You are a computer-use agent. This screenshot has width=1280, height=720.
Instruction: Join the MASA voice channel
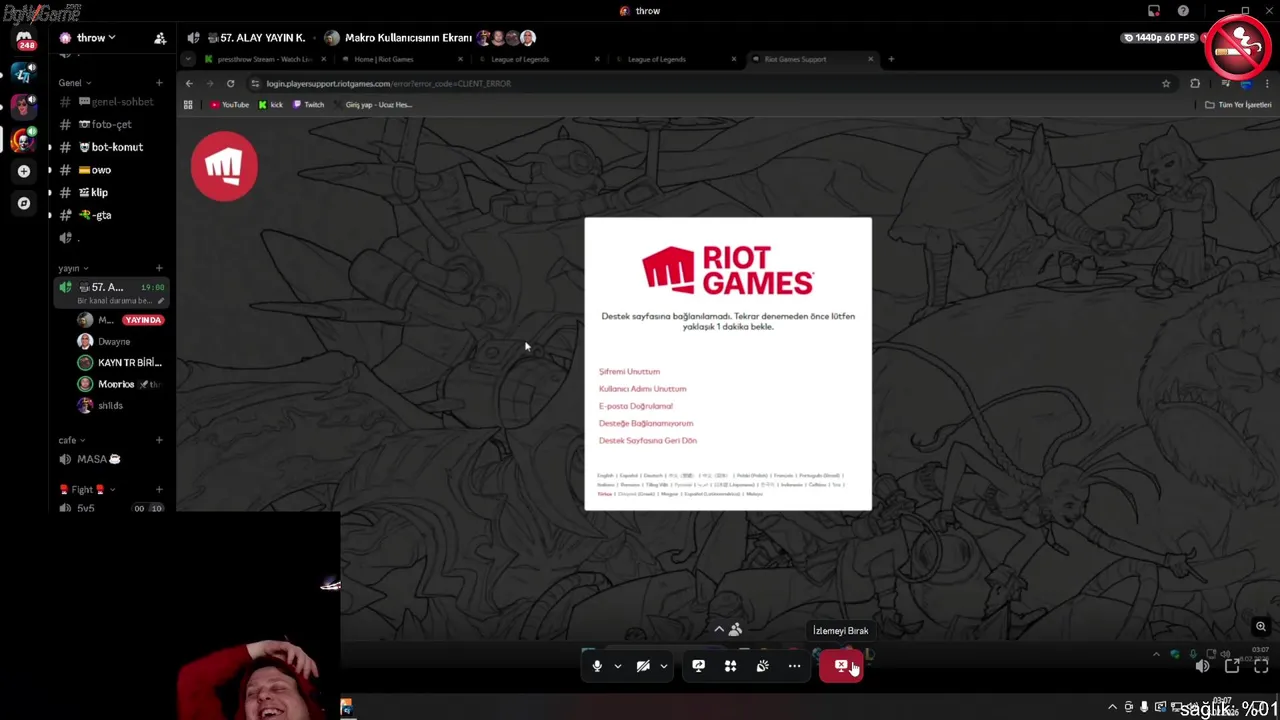click(110, 459)
